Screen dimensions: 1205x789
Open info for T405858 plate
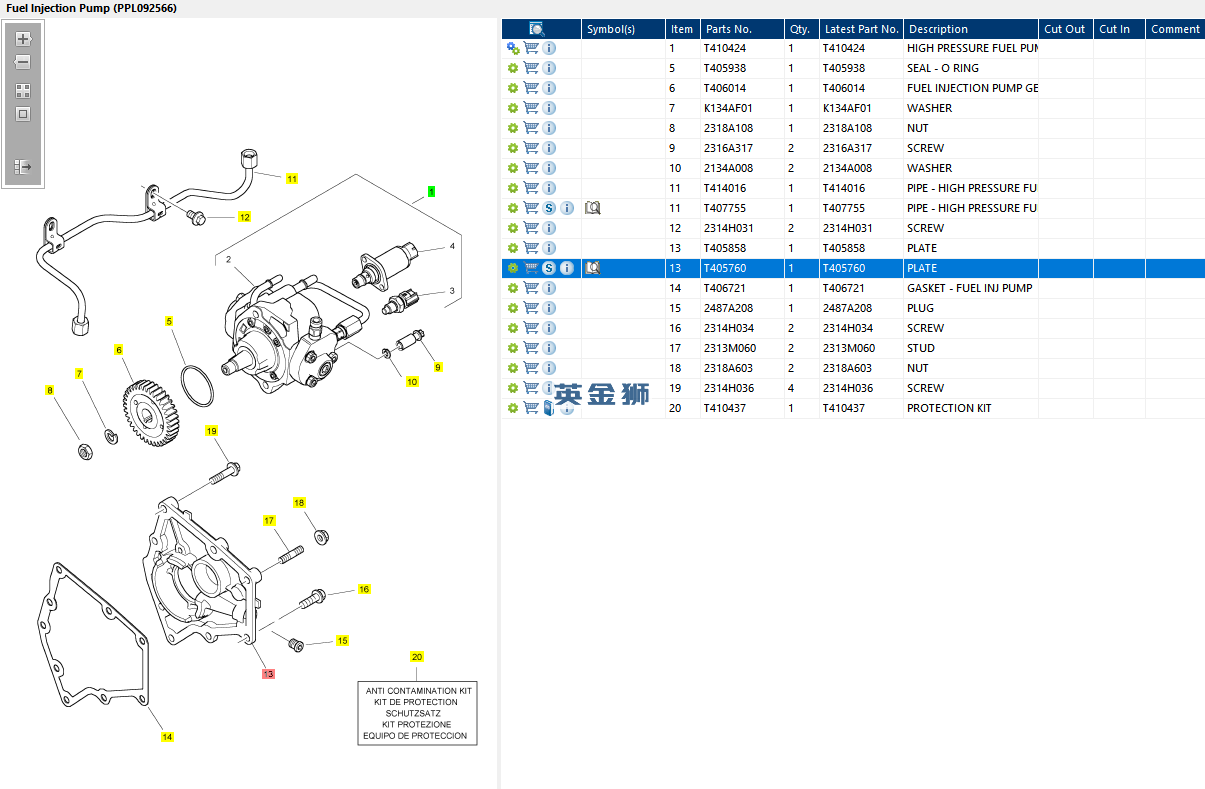coord(549,248)
